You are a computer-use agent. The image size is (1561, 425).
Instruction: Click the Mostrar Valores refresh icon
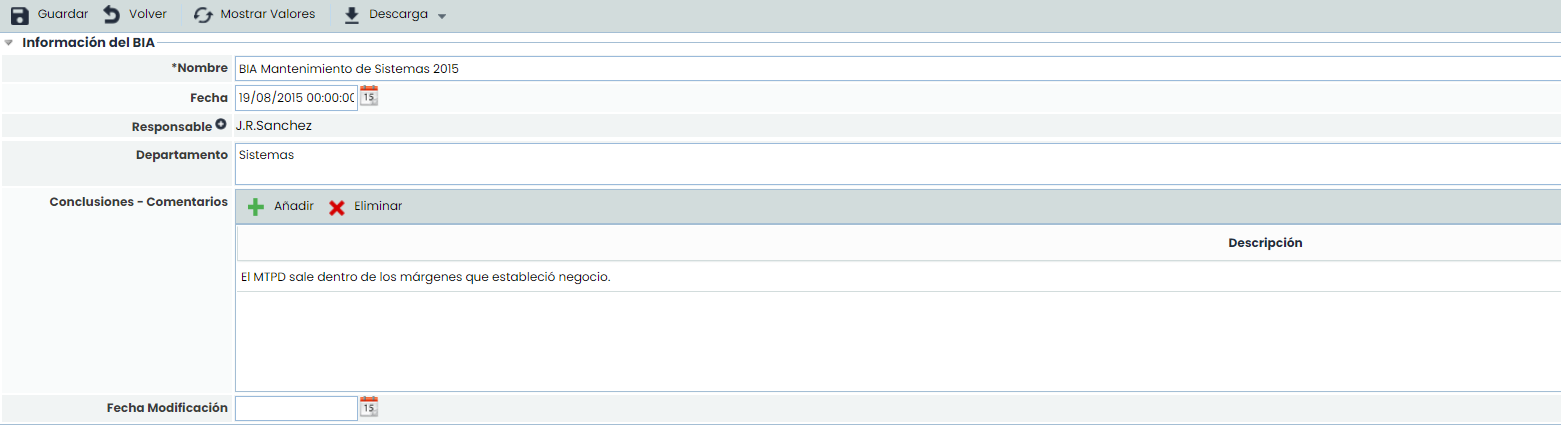click(x=203, y=15)
